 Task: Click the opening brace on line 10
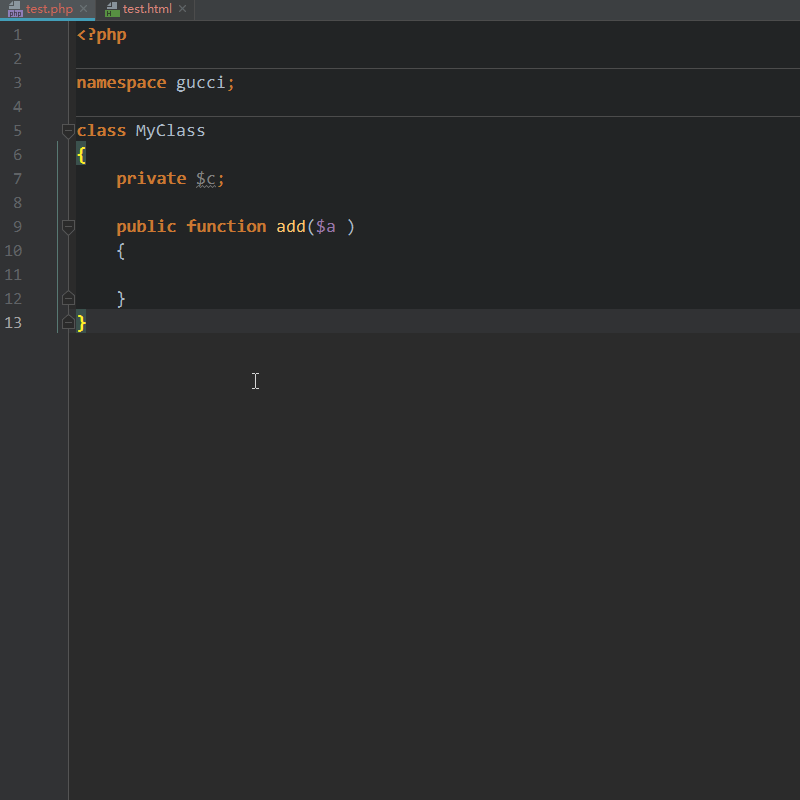[121, 251]
